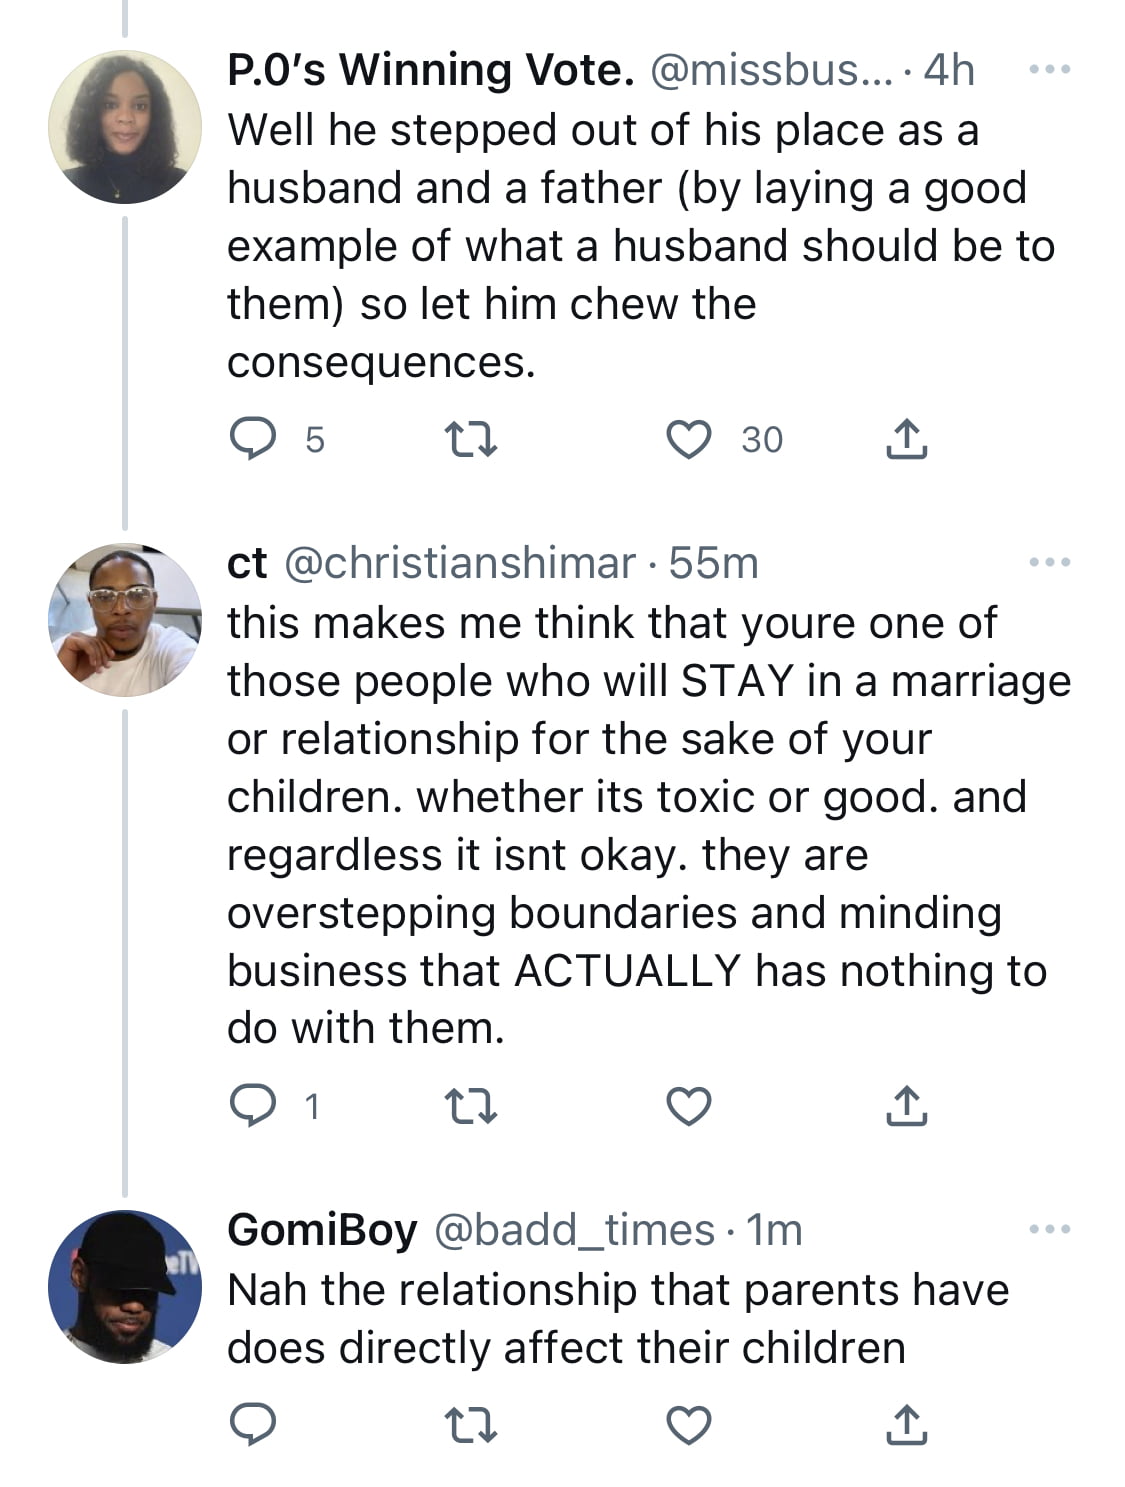Open more options on P.O's Winning Vote tweet
The width and height of the screenshot is (1125, 1487).
point(1050,70)
